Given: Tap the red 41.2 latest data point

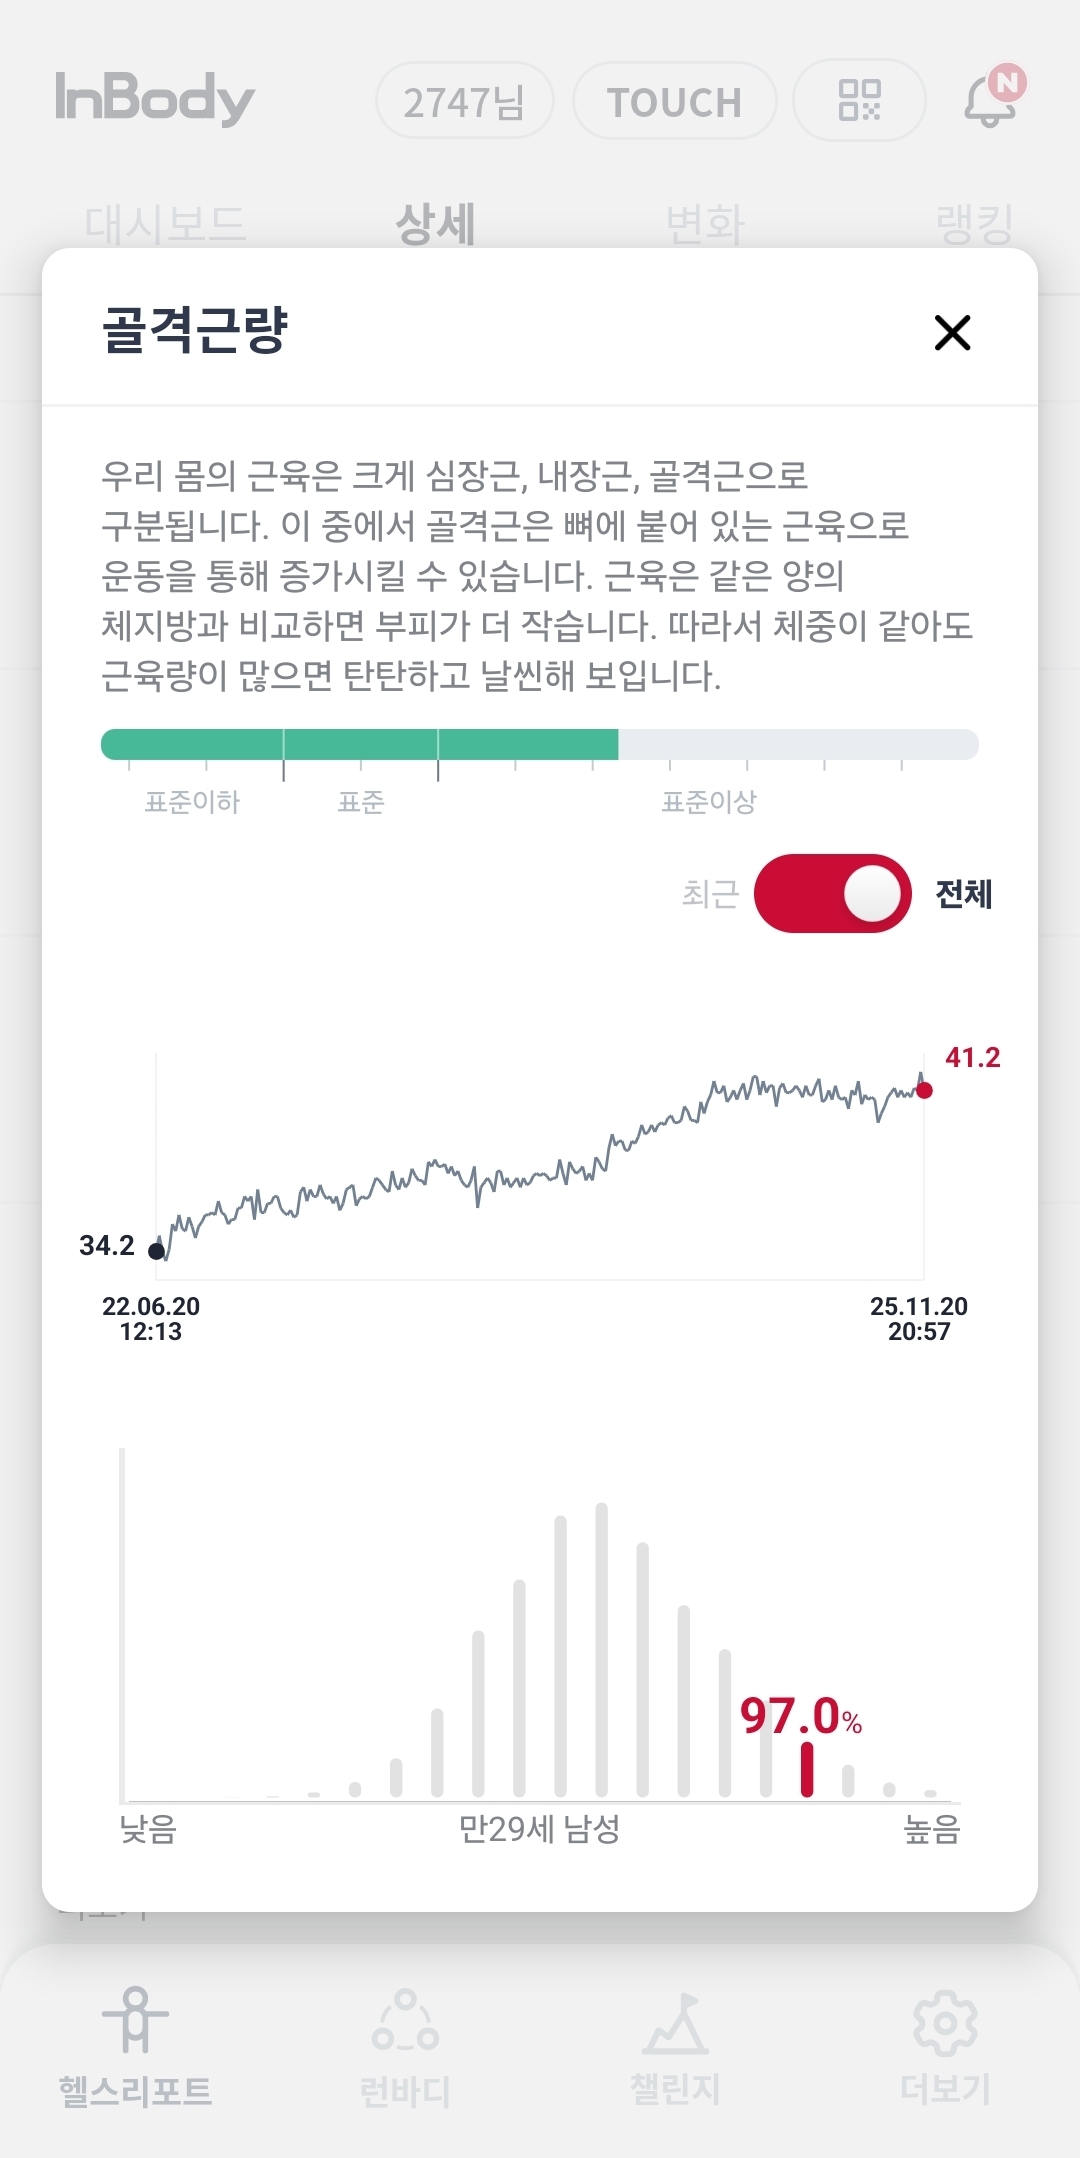Looking at the screenshot, I should tap(924, 1090).
